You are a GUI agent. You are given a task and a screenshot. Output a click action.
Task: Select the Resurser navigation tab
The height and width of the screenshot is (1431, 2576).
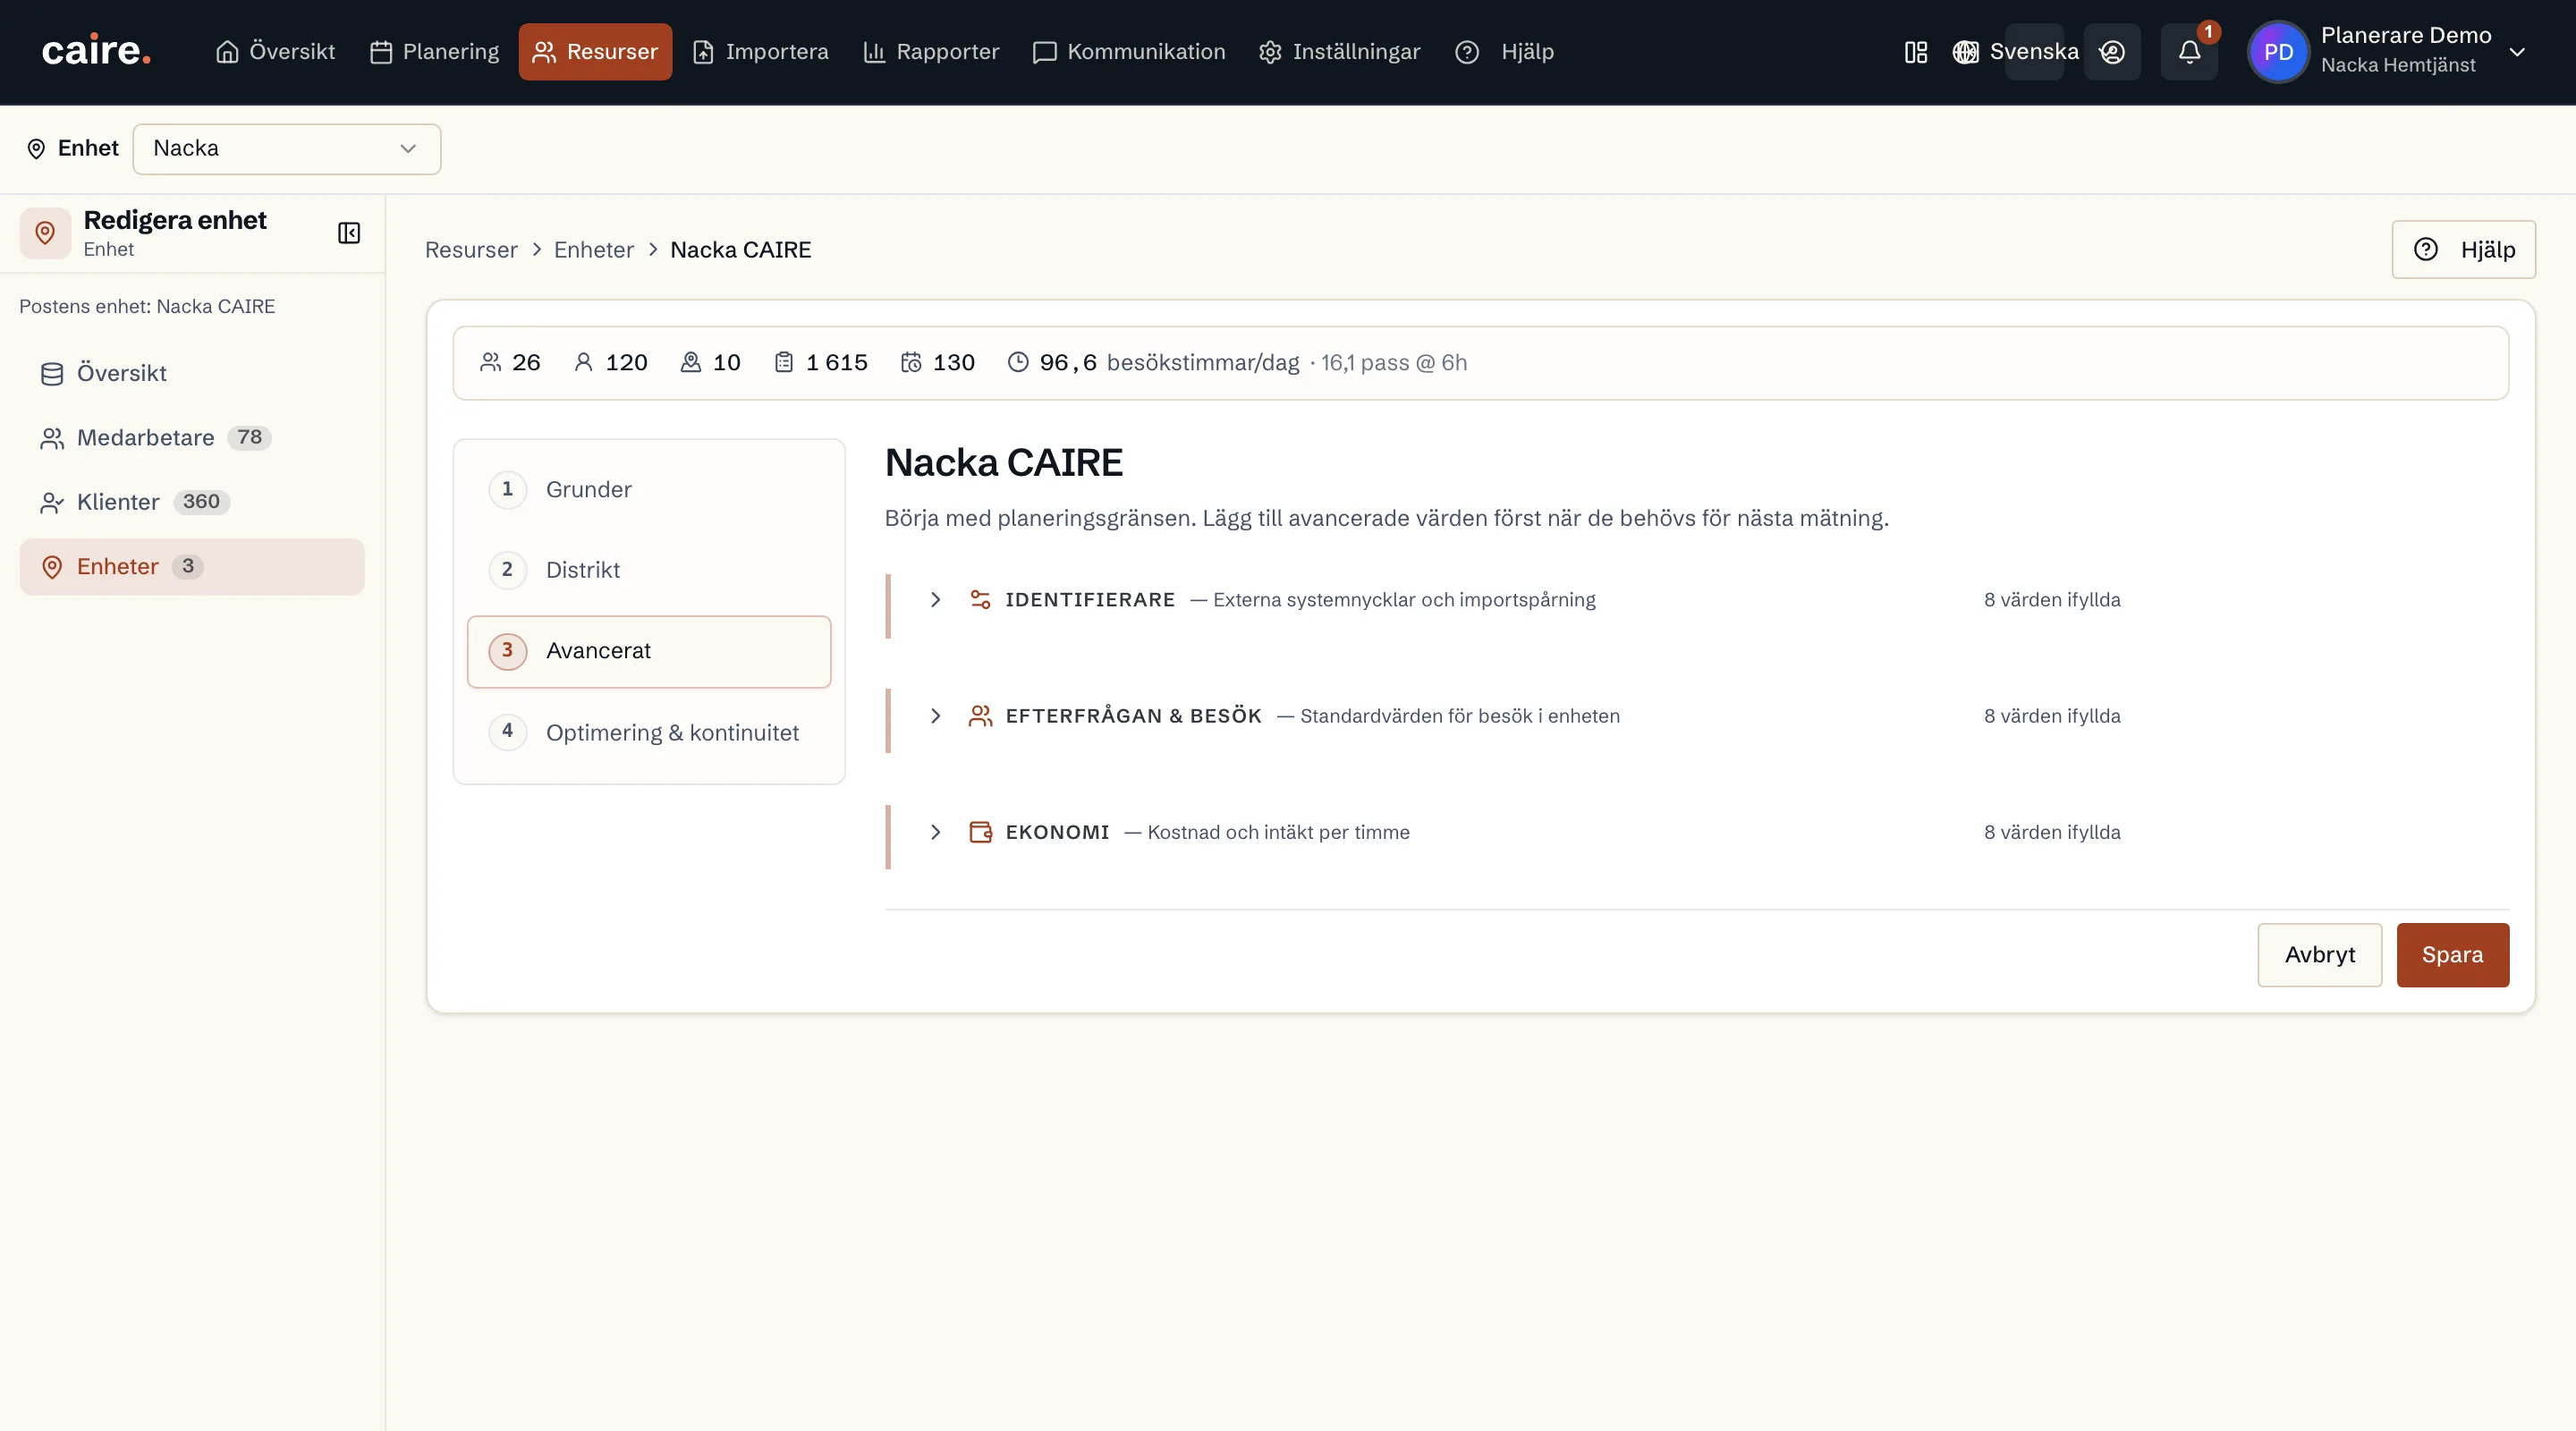coord(595,52)
